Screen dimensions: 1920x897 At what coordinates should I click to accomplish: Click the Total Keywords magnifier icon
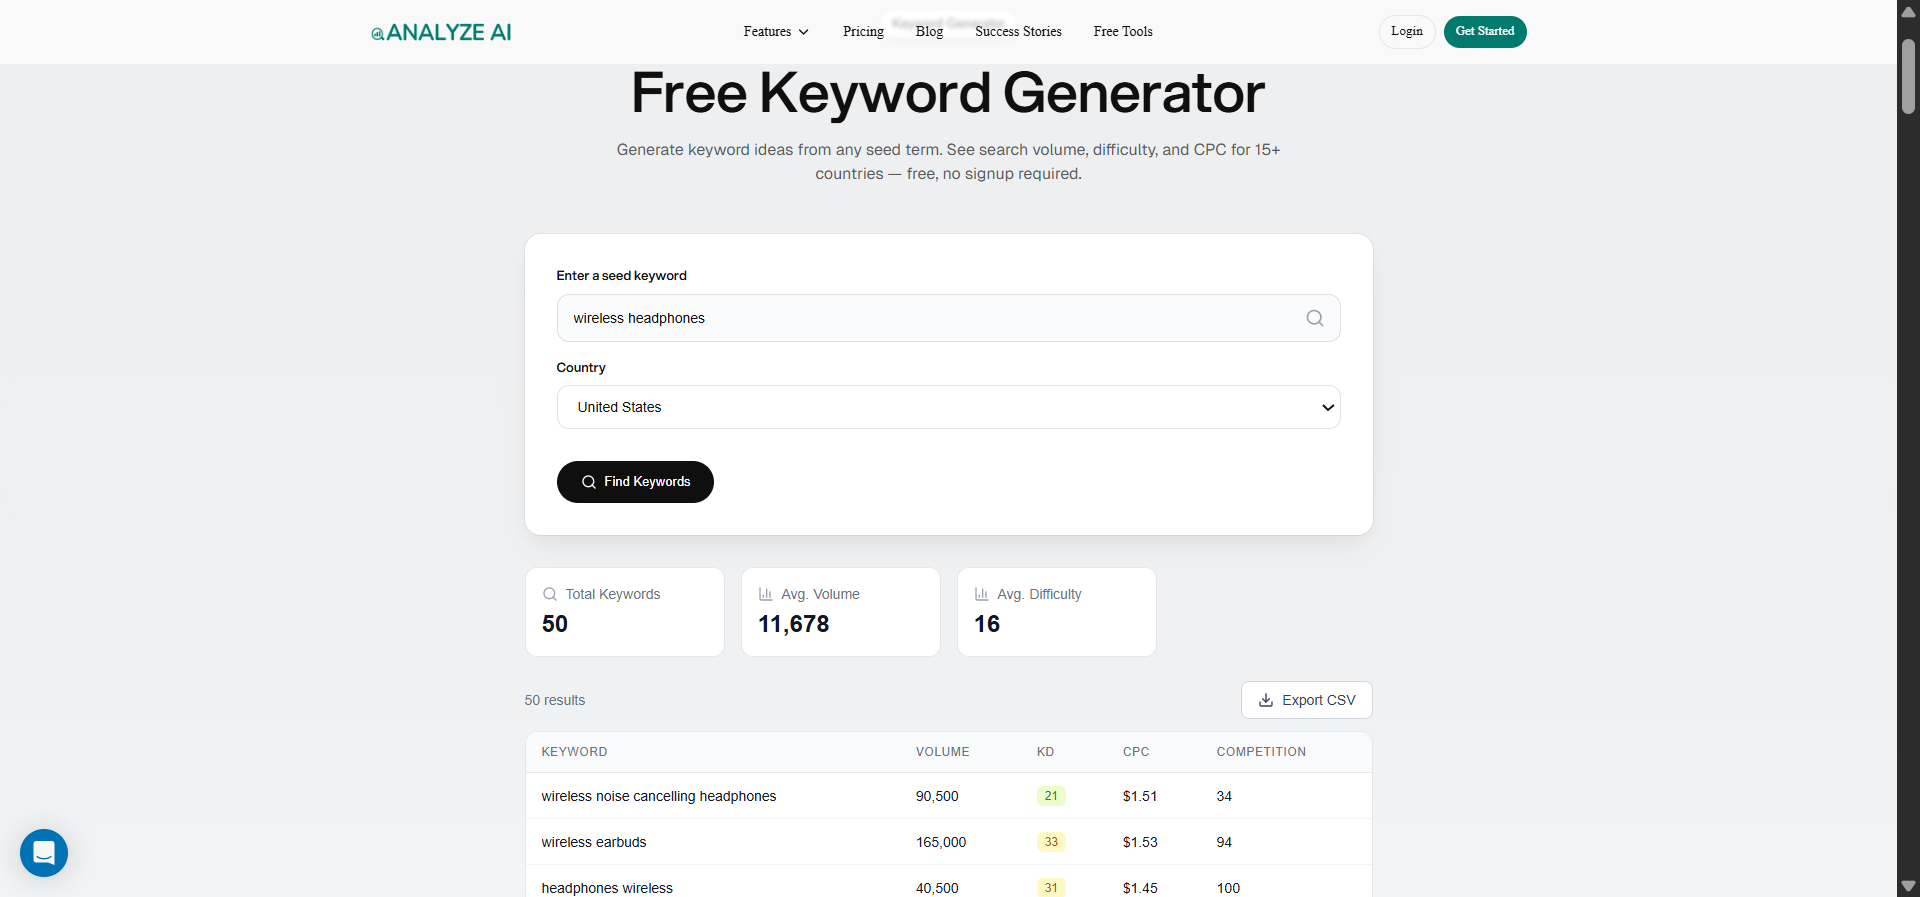(x=550, y=594)
